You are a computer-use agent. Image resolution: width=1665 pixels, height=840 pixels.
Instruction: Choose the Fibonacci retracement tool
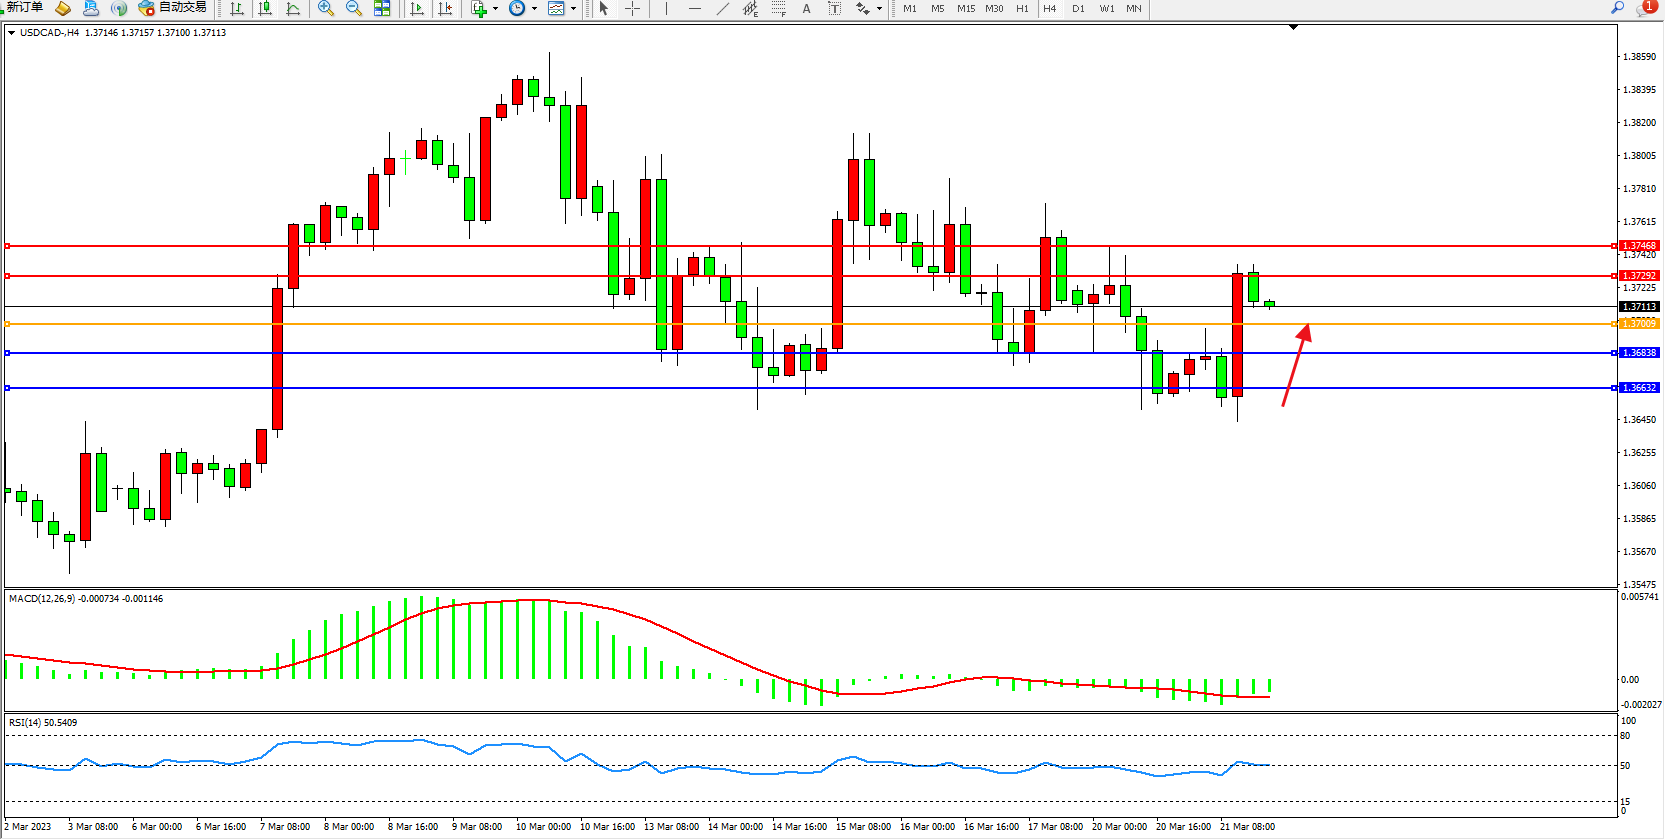click(x=778, y=8)
